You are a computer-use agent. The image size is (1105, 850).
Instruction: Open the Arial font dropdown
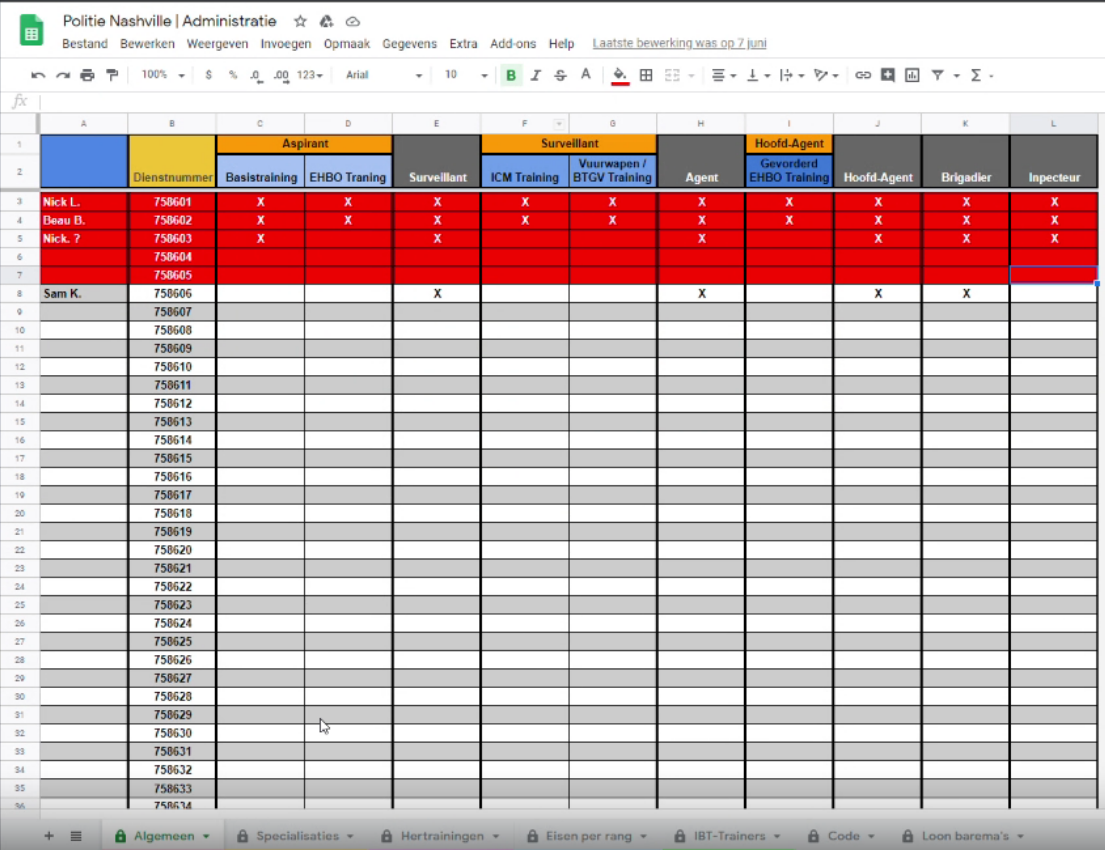[x=384, y=75]
